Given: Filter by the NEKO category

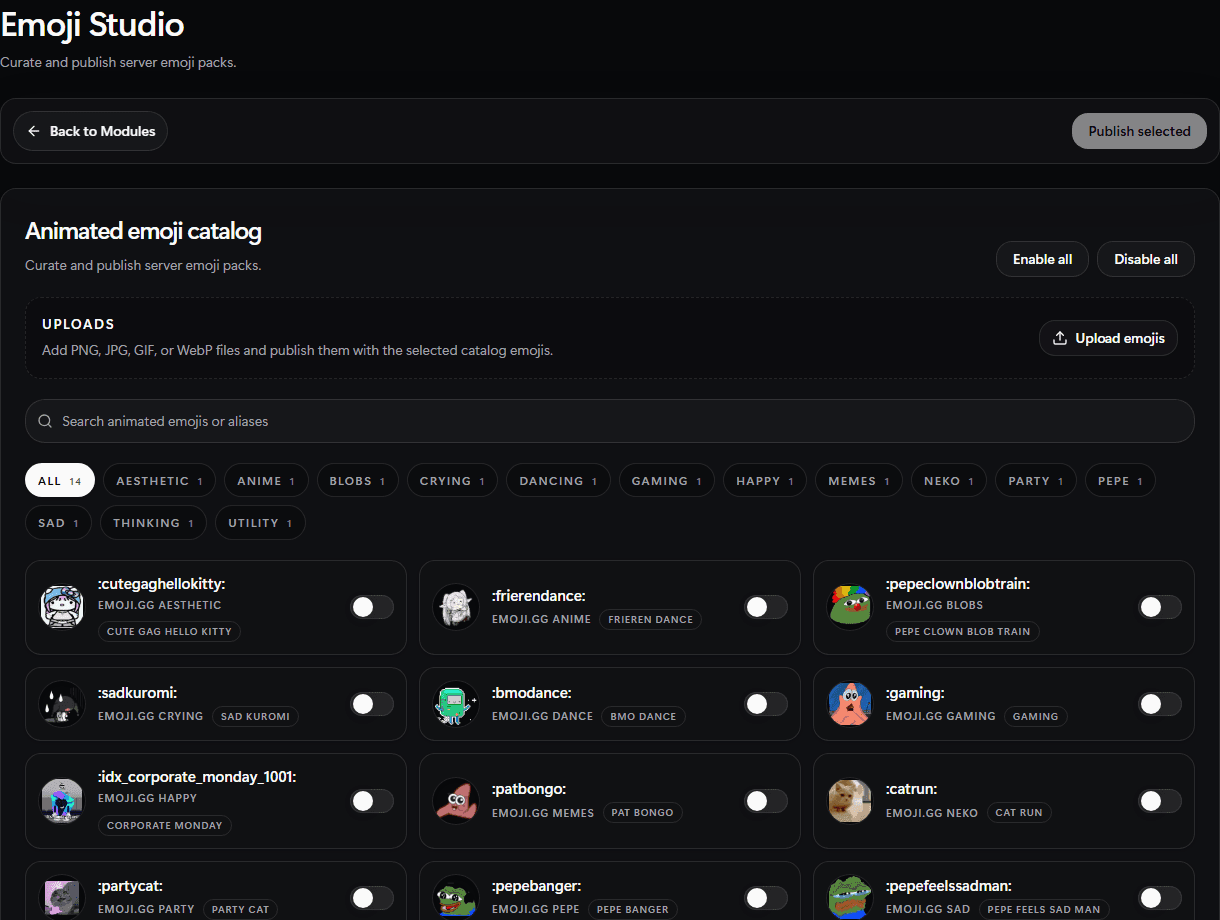Looking at the screenshot, I should click(949, 481).
